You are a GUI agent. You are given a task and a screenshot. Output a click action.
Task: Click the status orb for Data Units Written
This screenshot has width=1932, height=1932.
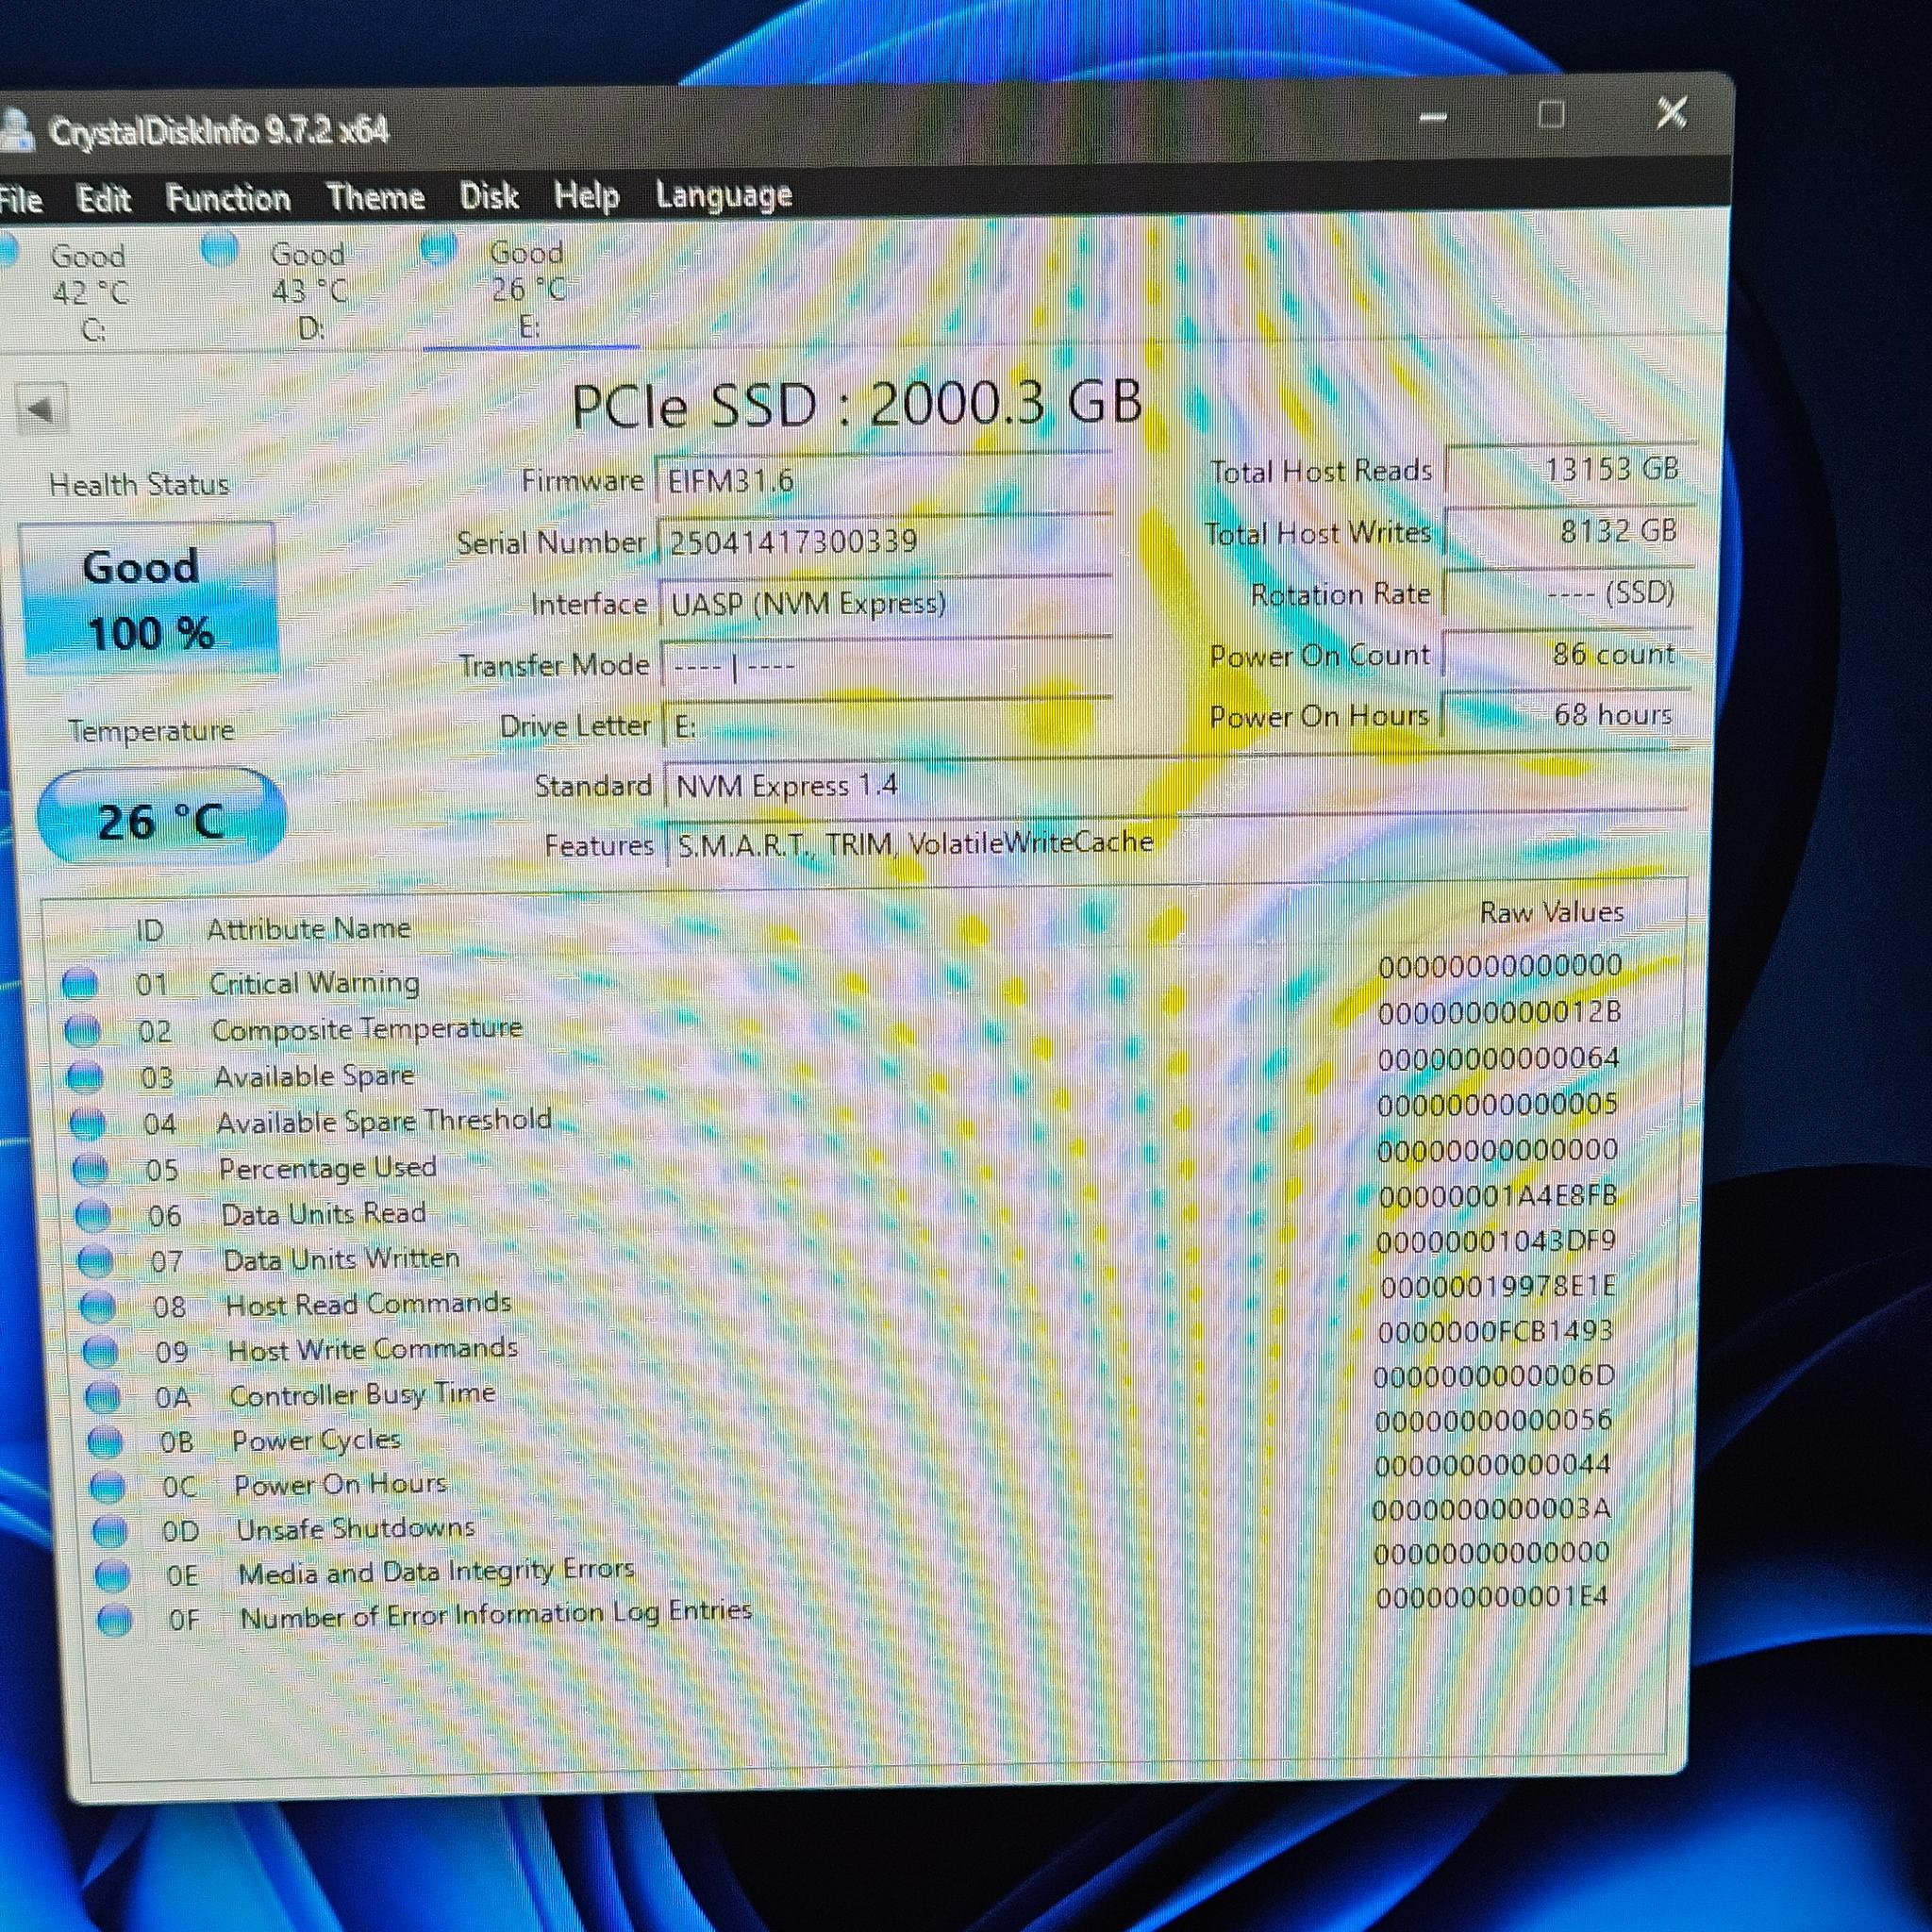(x=96, y=1261)
